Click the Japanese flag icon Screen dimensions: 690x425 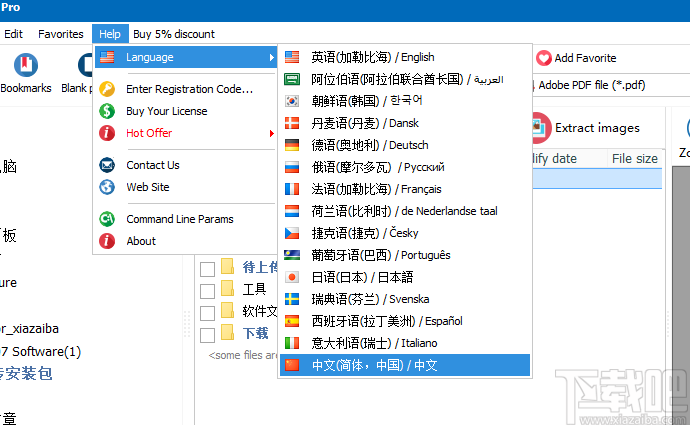tap(292, 277)
